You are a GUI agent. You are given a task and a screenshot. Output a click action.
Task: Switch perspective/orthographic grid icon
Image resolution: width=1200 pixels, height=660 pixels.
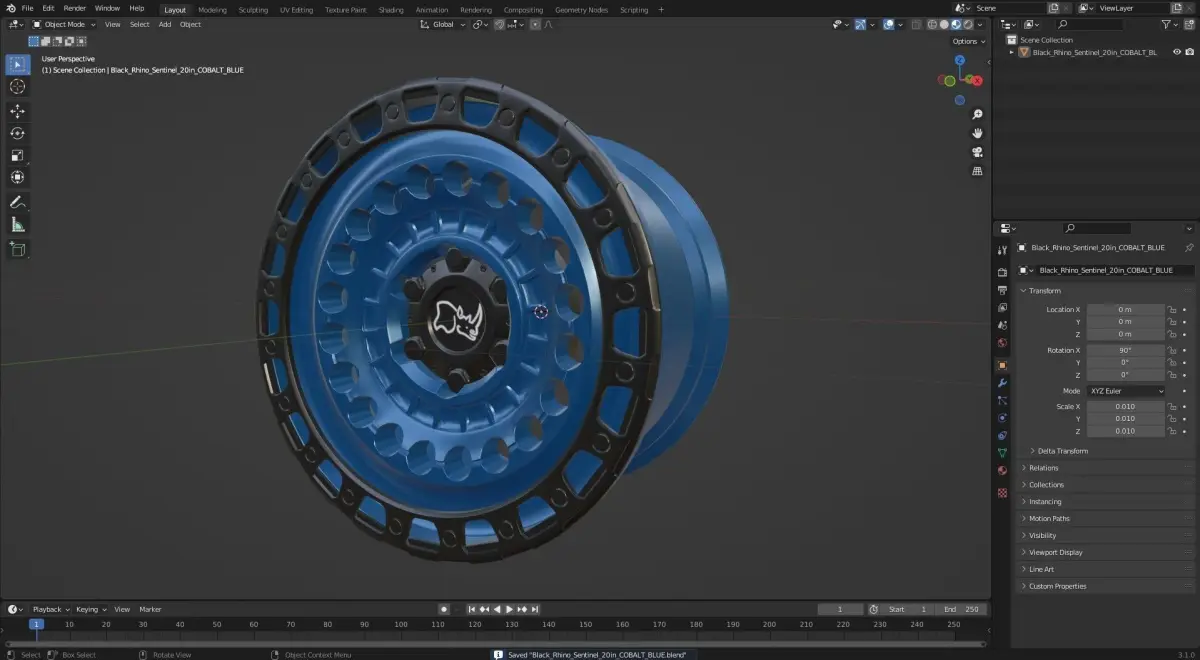[x=977, y=171]
